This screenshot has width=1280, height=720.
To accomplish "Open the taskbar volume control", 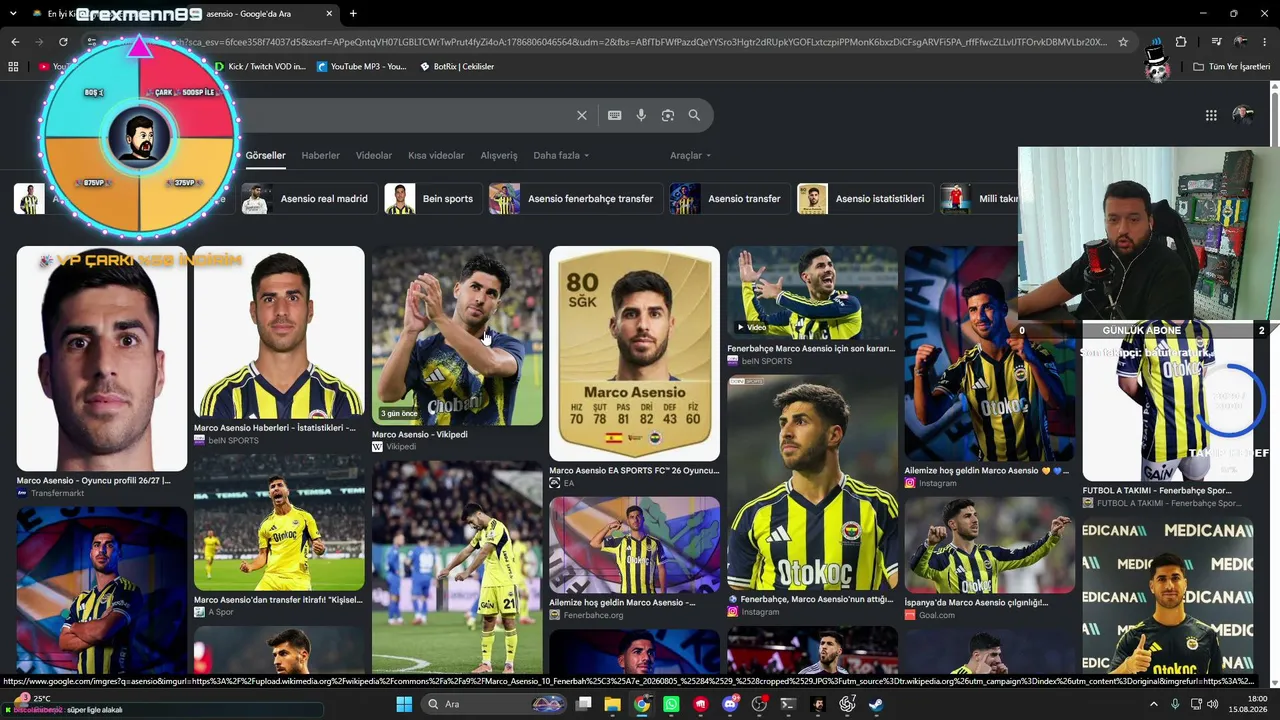I will click(1212, 704).
